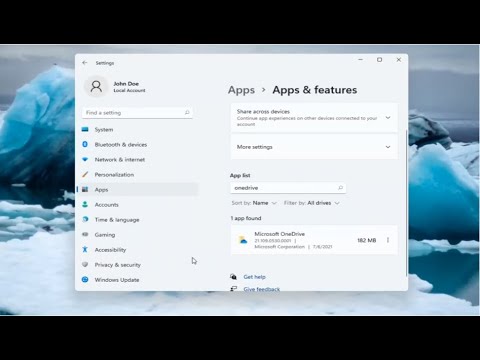Click the Find a setting search box

click(137, 113)
